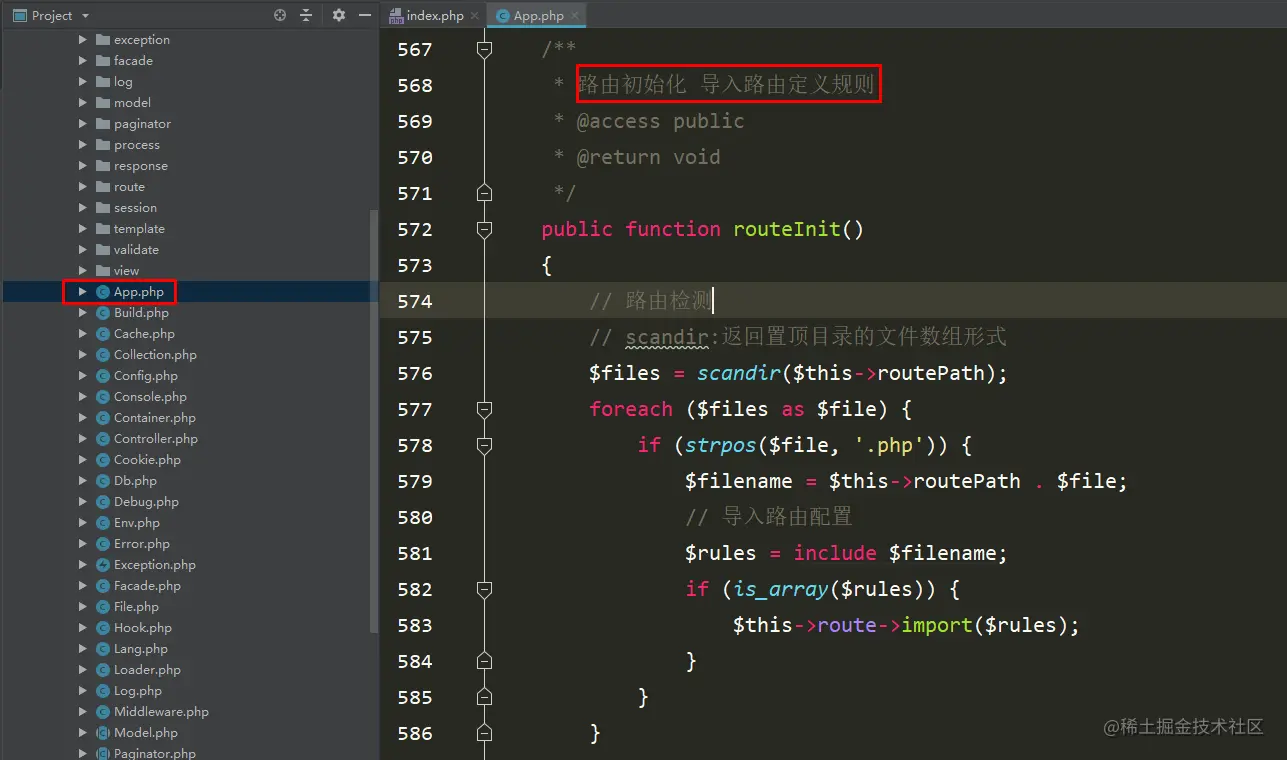The height and width of the screenshot is (760, 1287).
Task: Click the Exception.php lightning icon
Action: 103,565
